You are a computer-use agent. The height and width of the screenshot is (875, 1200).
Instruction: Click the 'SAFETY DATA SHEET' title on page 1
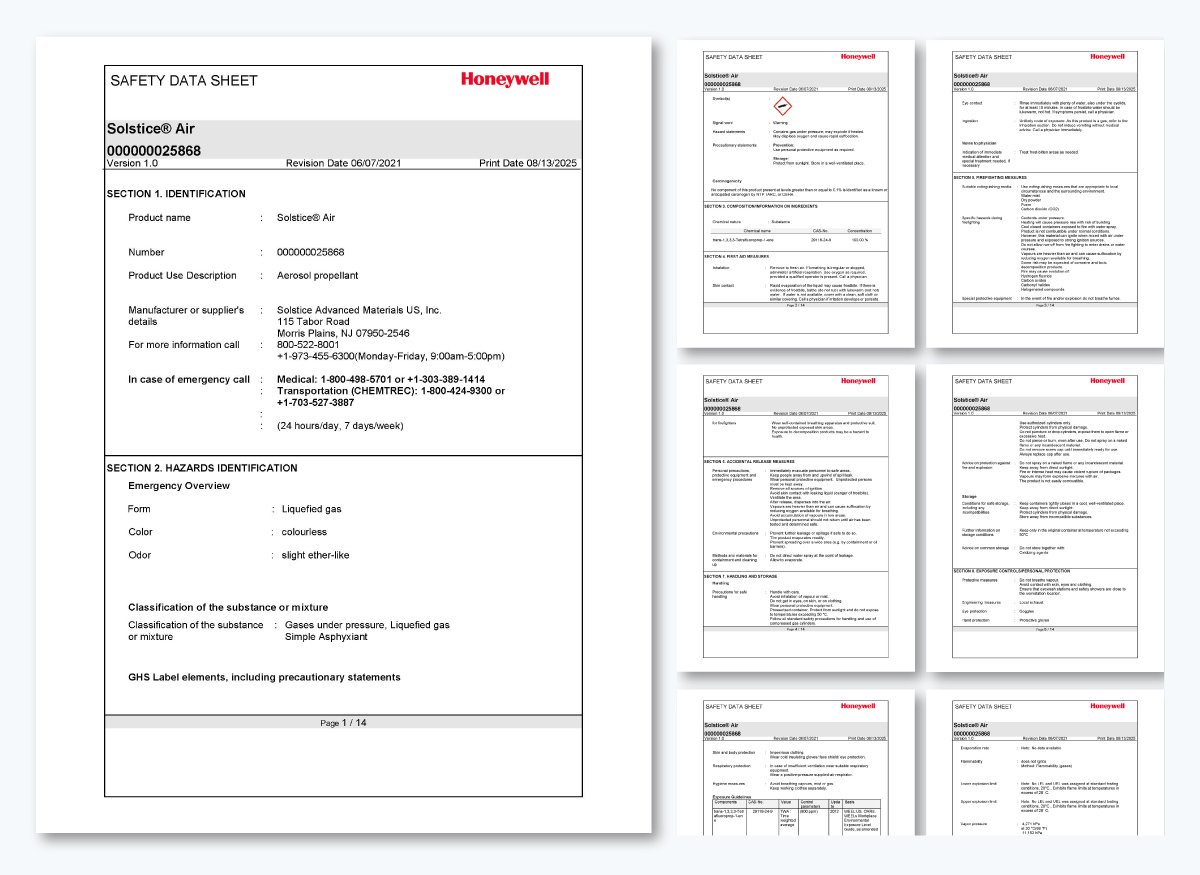(x=184, y=81)
